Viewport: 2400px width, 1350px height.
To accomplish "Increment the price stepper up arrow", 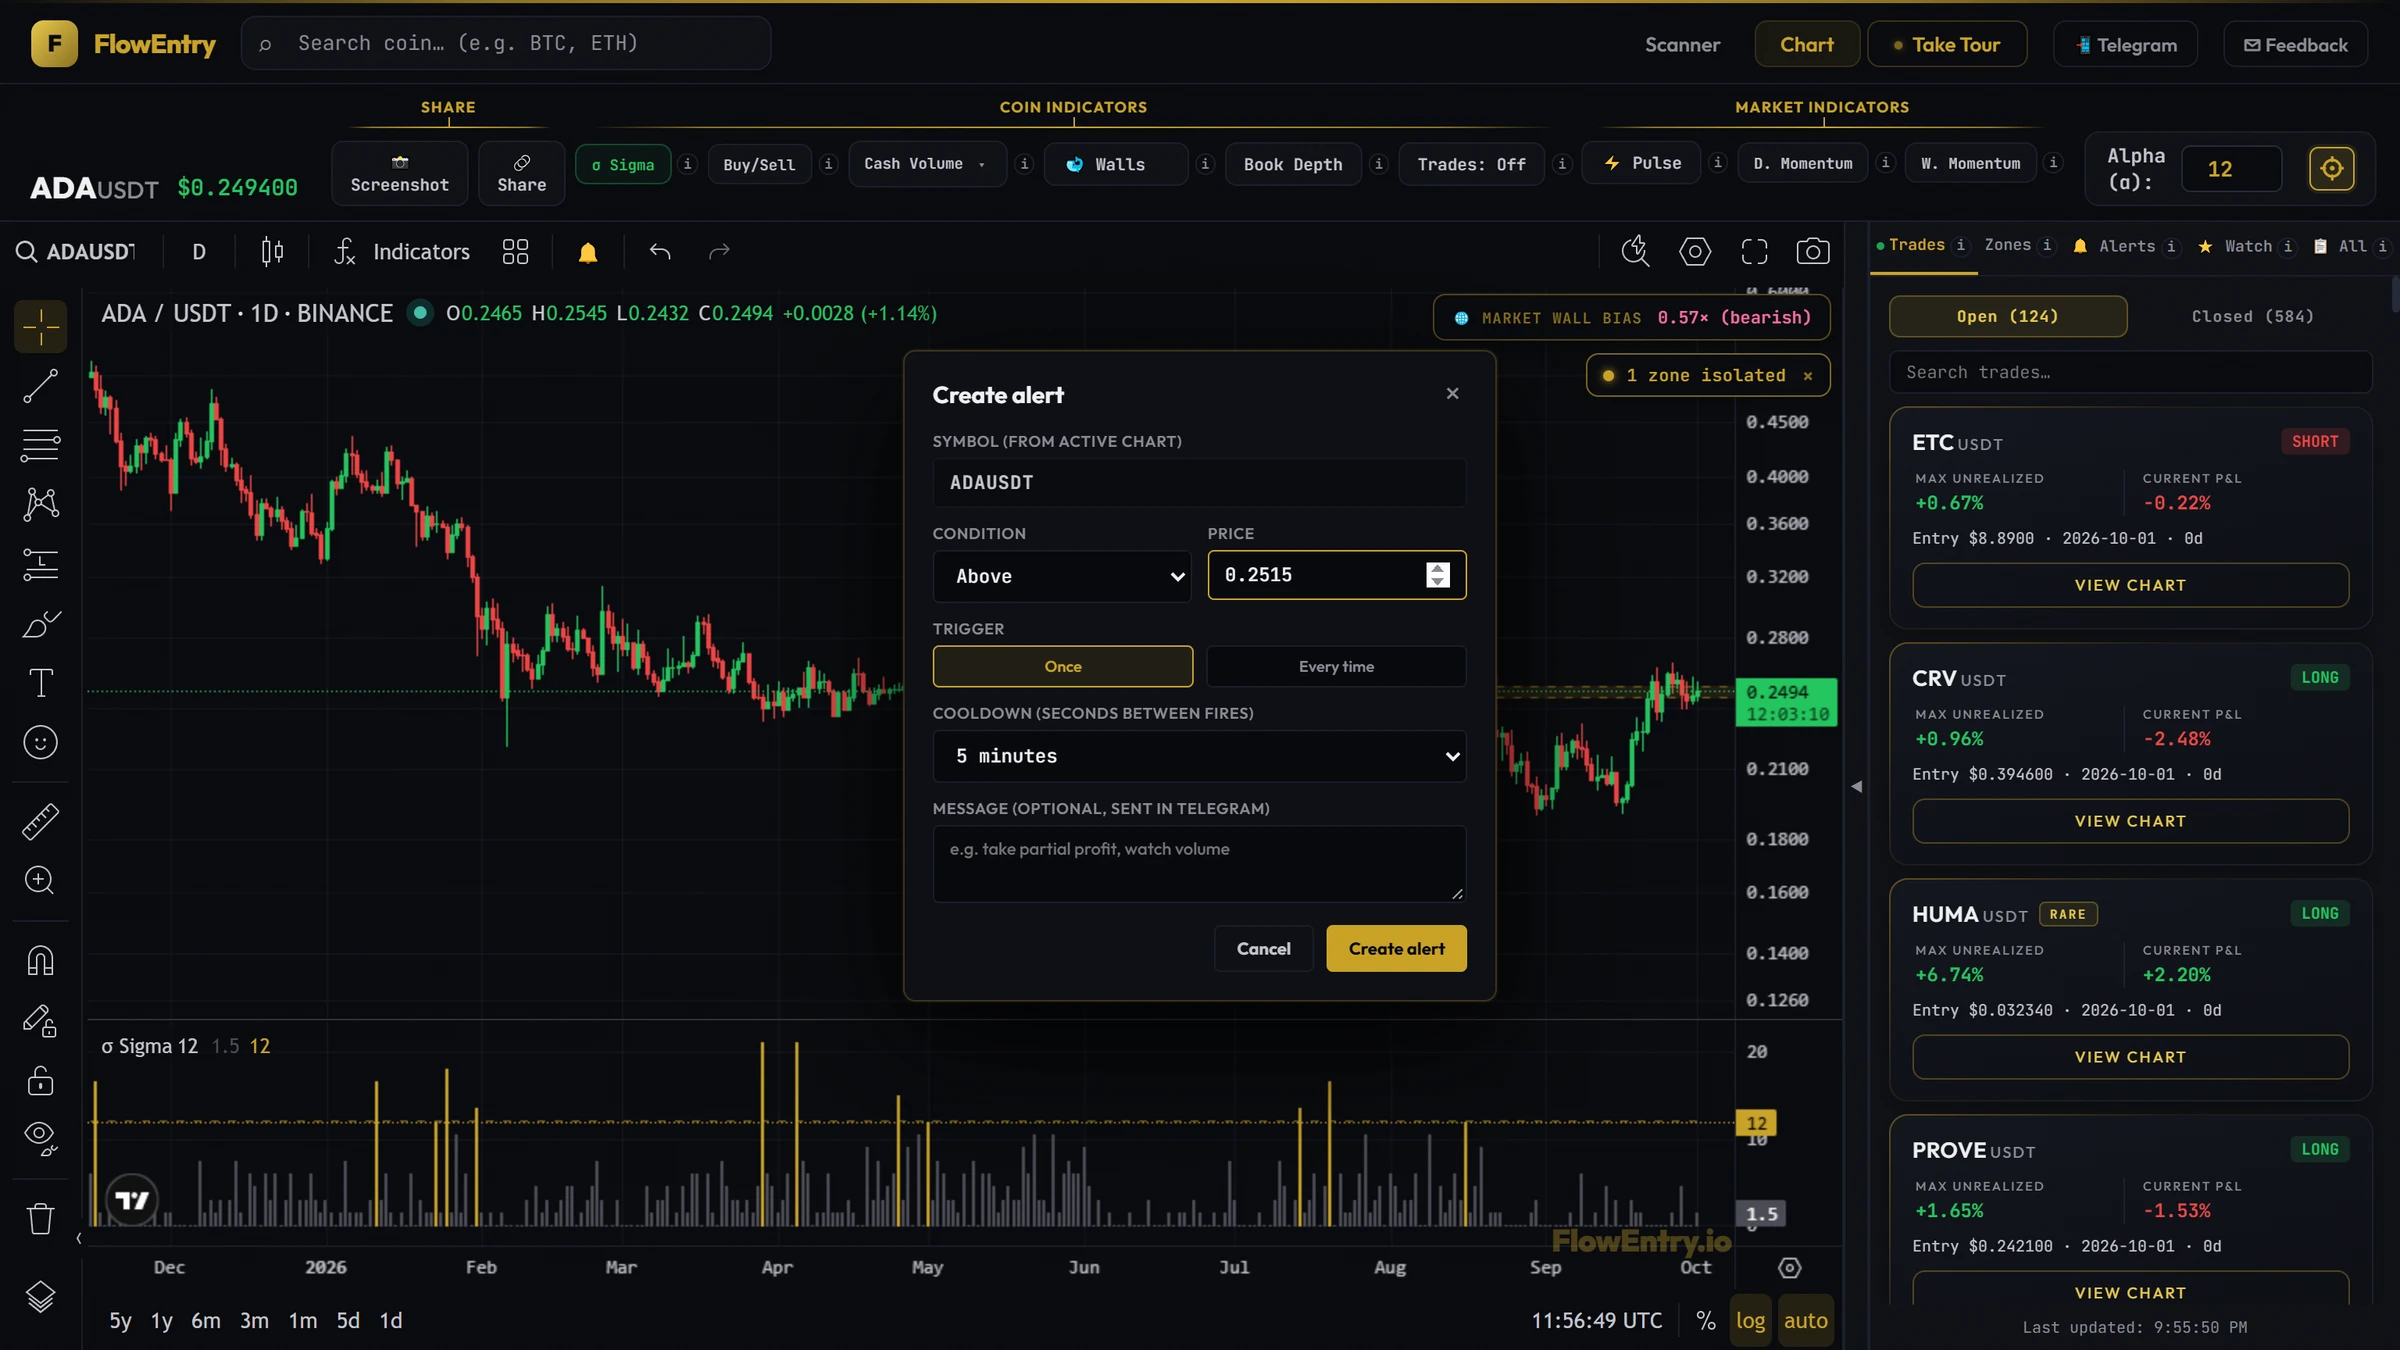I will coord(1437,568).
